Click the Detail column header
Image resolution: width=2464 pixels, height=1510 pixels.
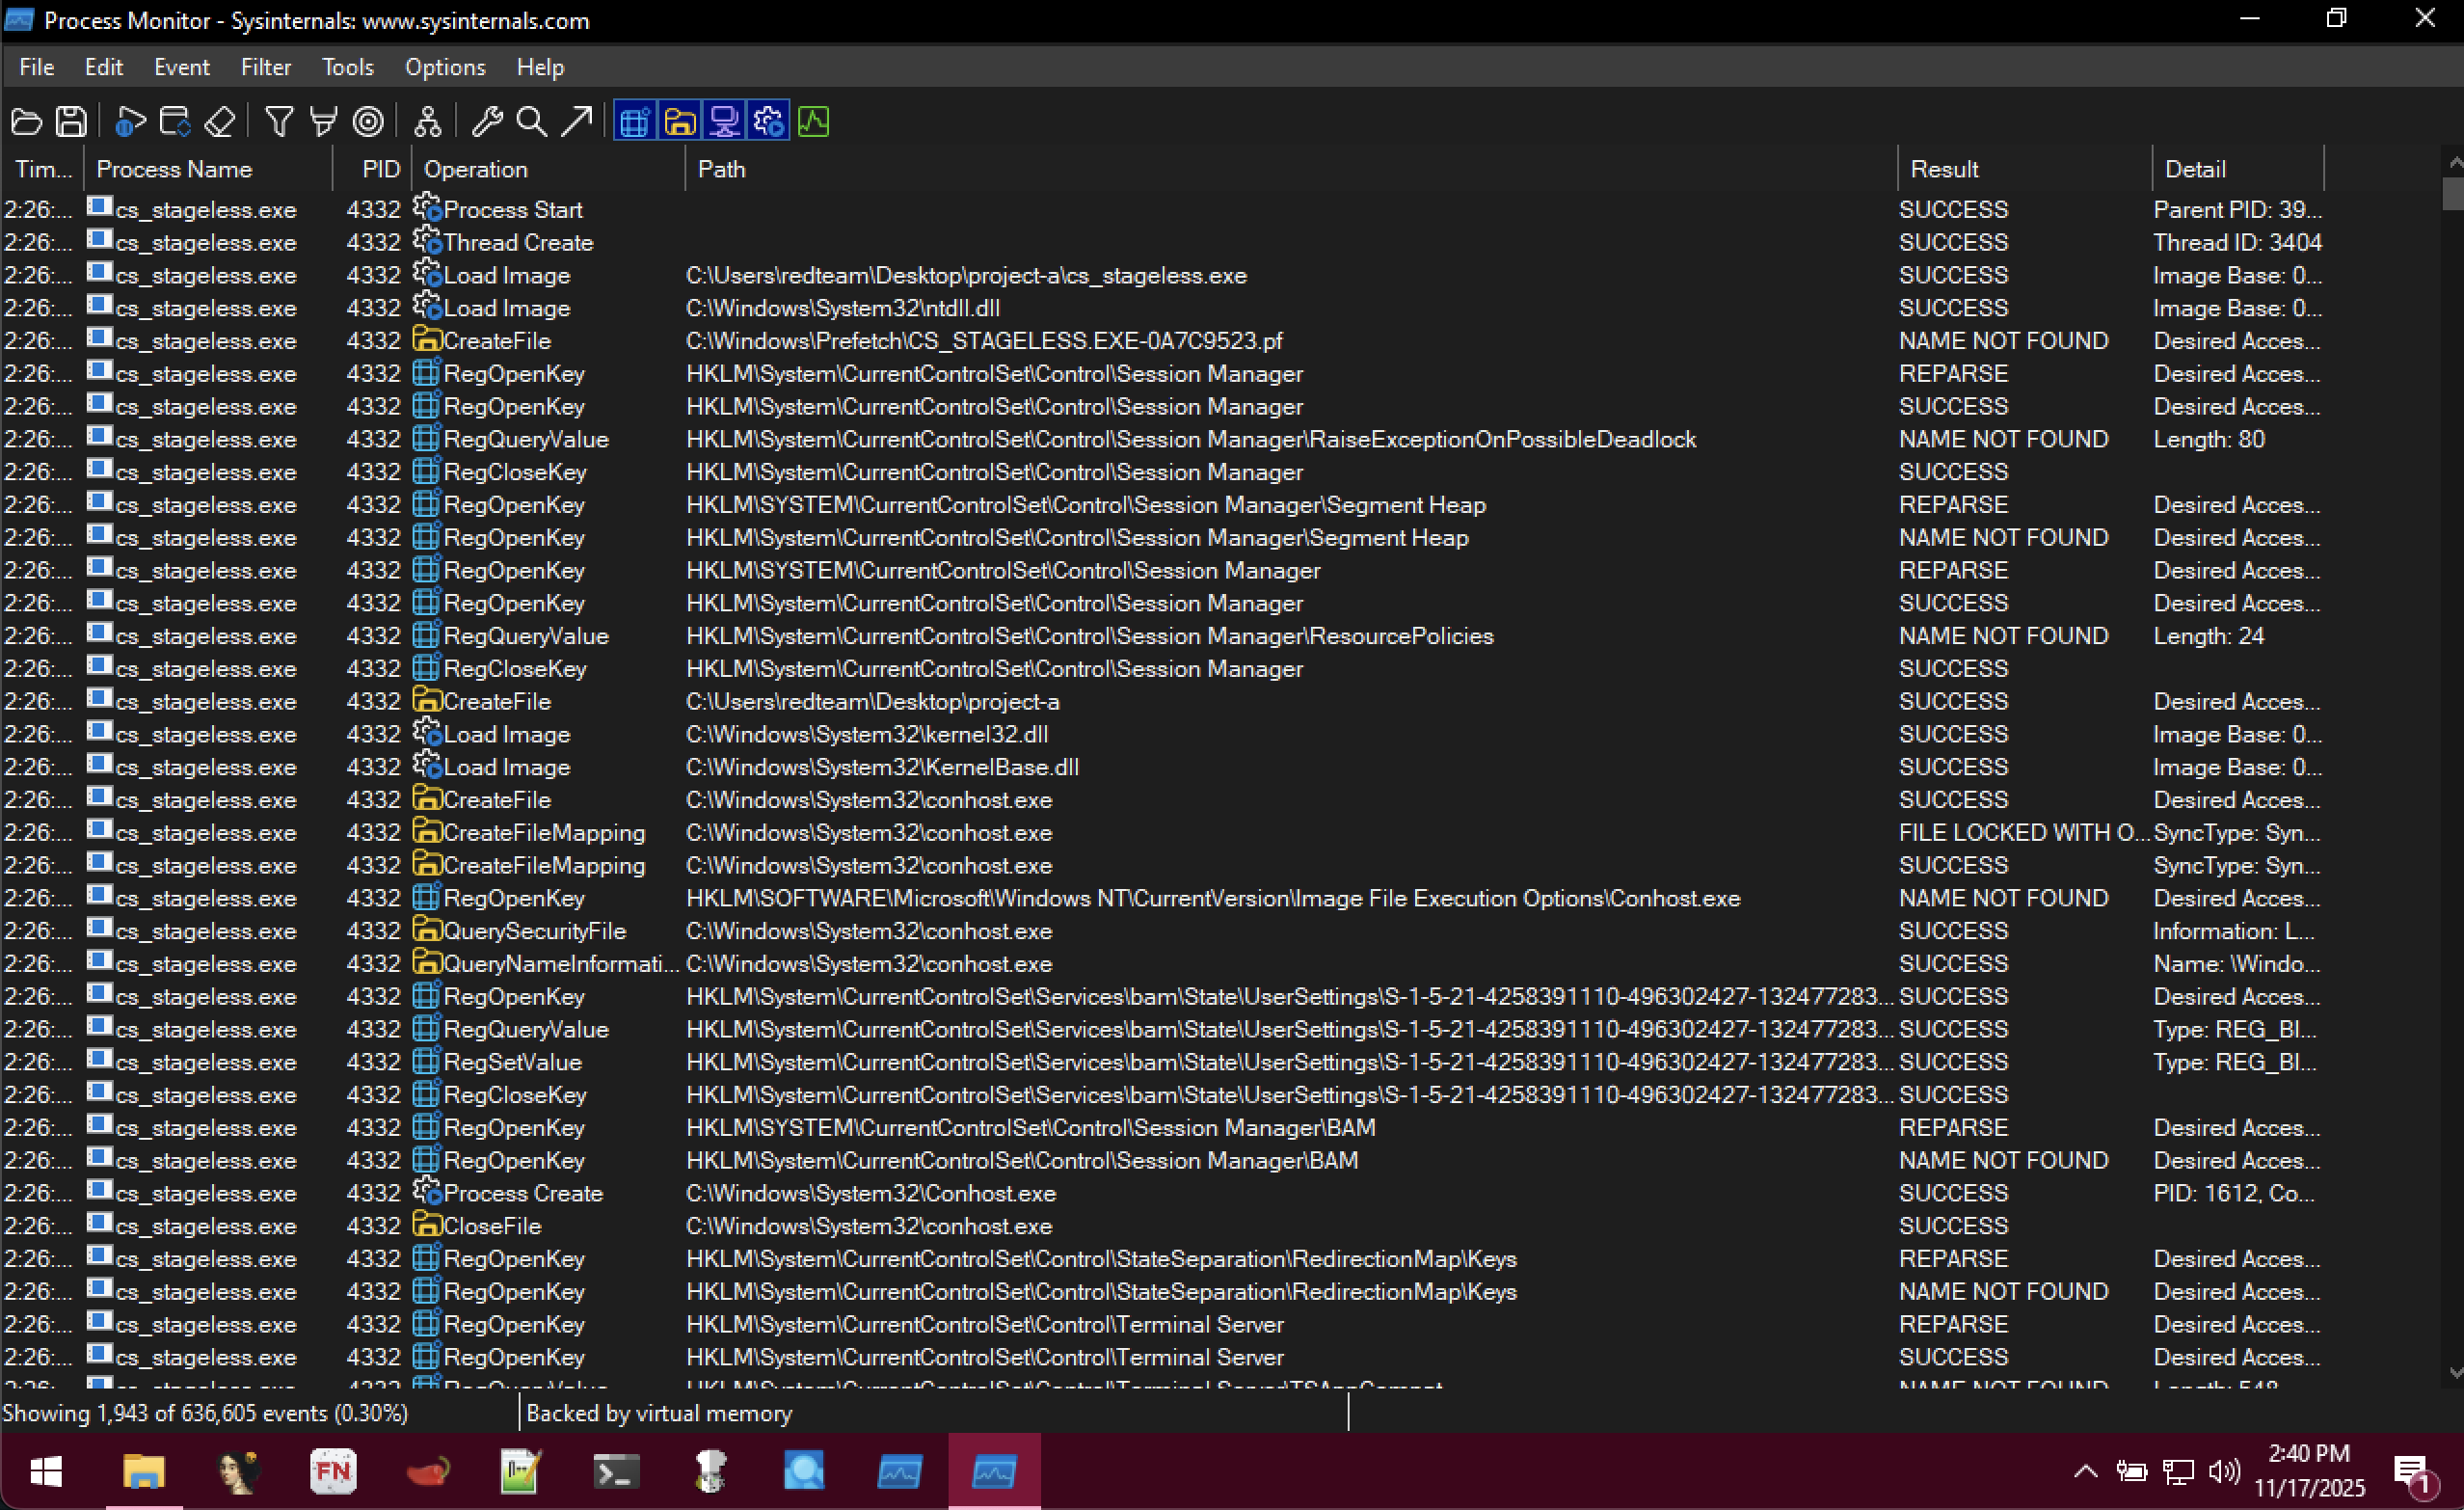2237,169
